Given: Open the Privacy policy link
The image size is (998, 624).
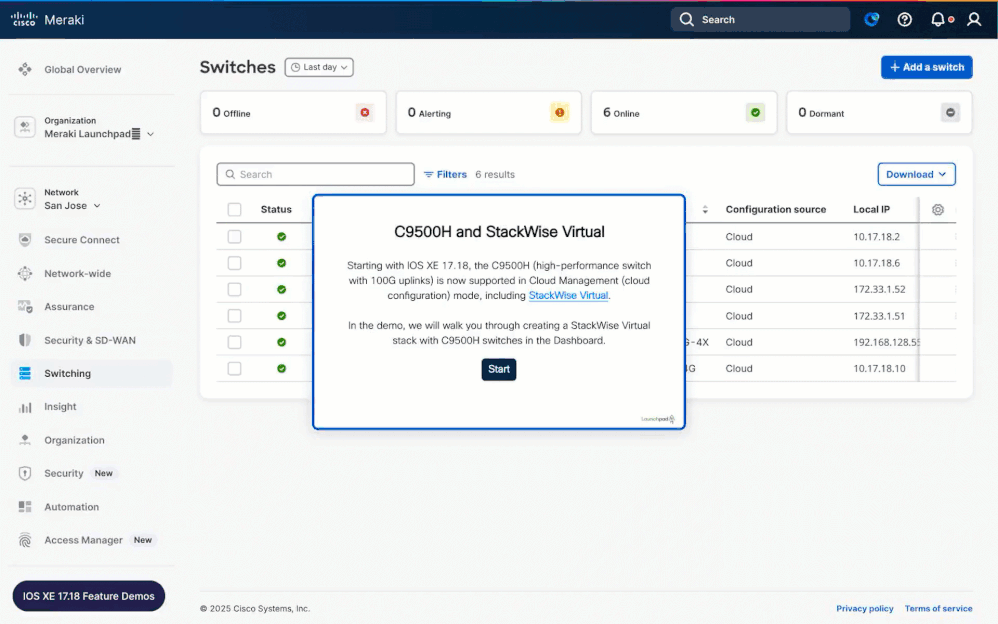Looking at the screenshot, I should (864, 609).
